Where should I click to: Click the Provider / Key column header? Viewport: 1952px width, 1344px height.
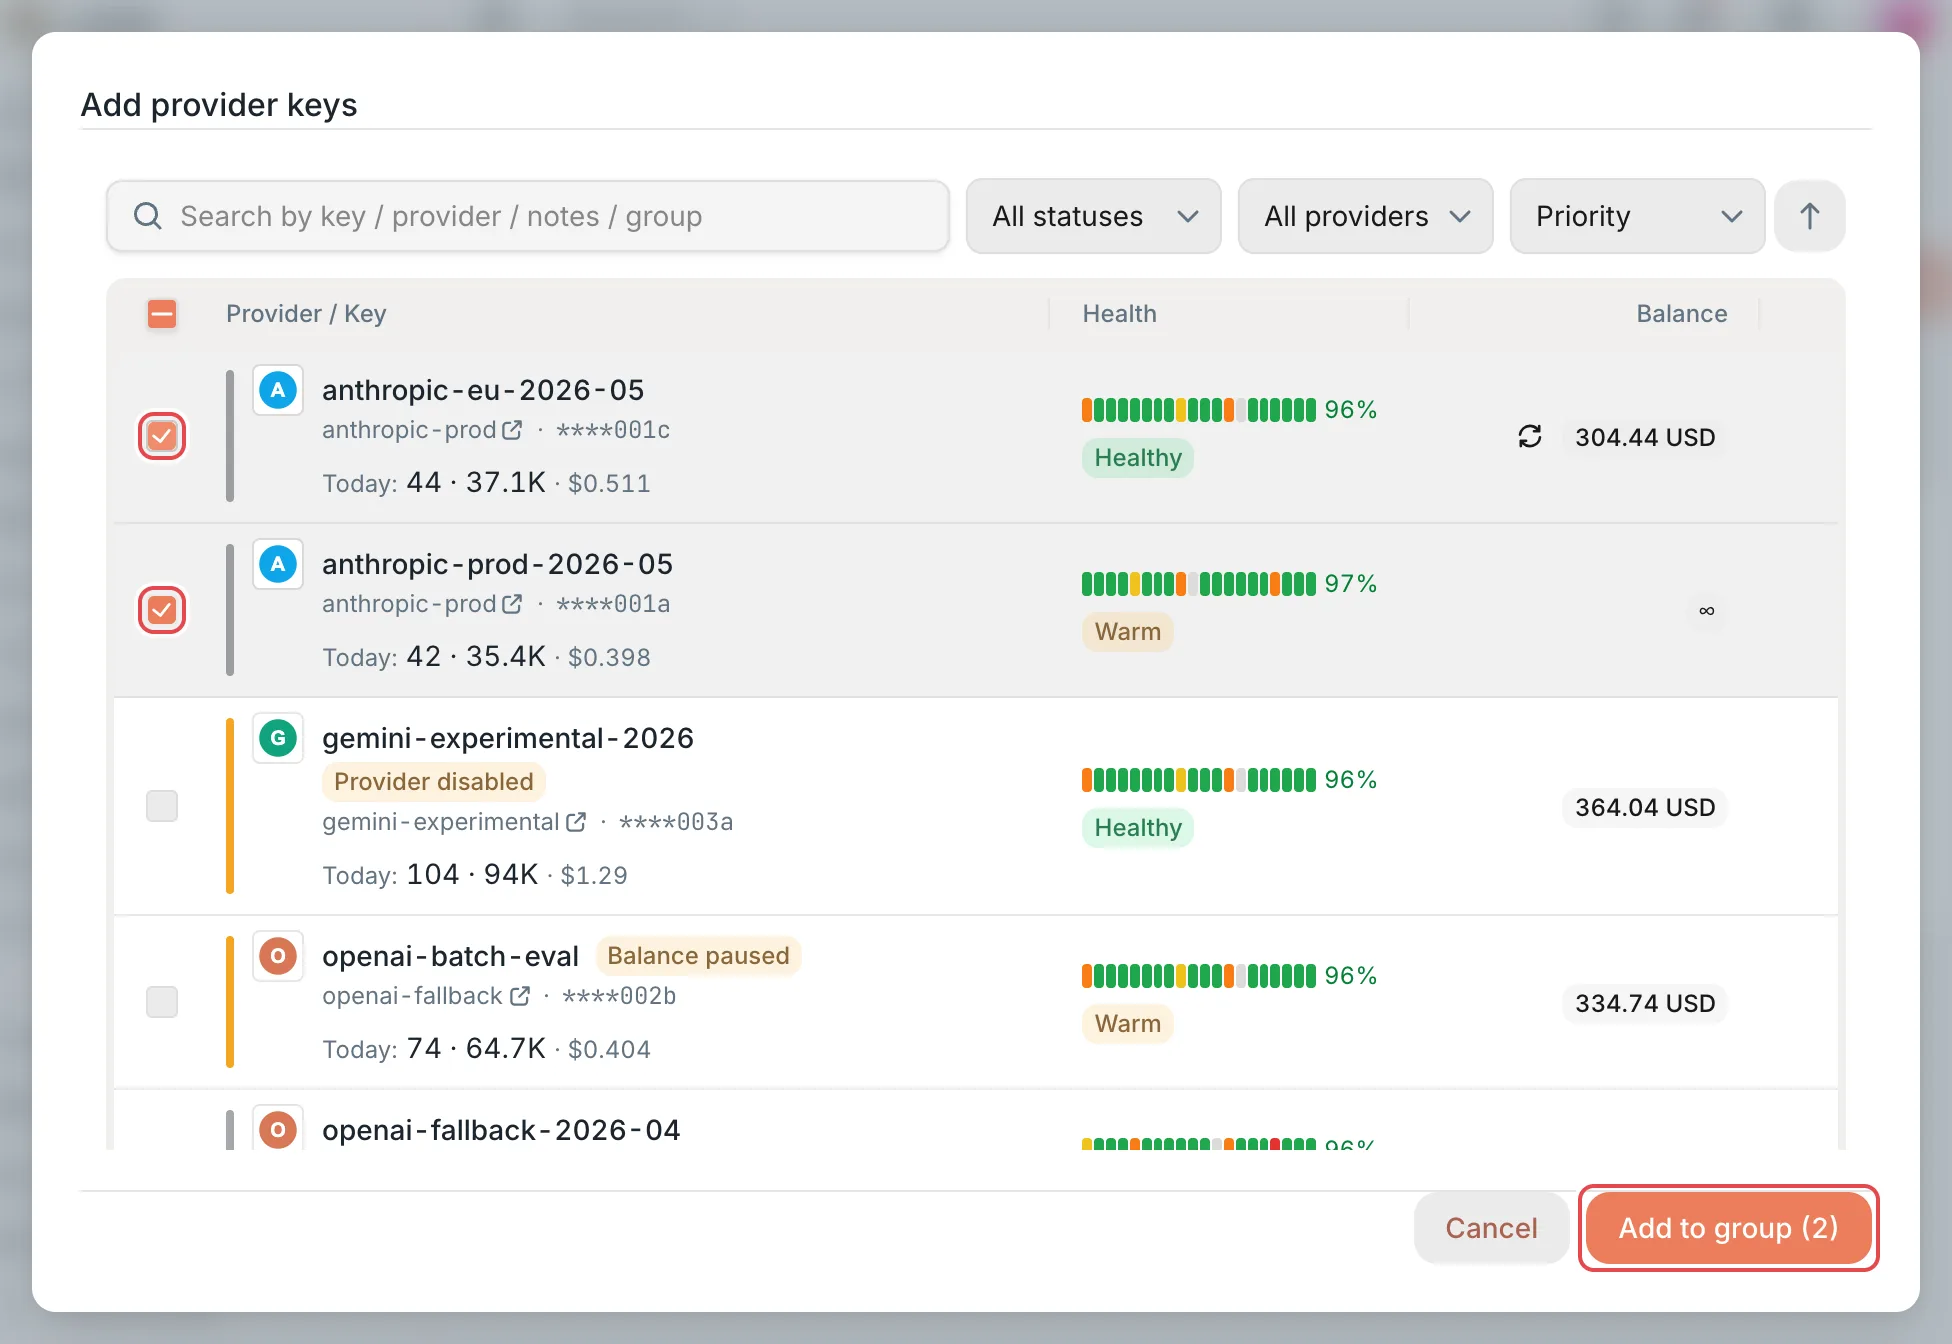coord(306,314)
